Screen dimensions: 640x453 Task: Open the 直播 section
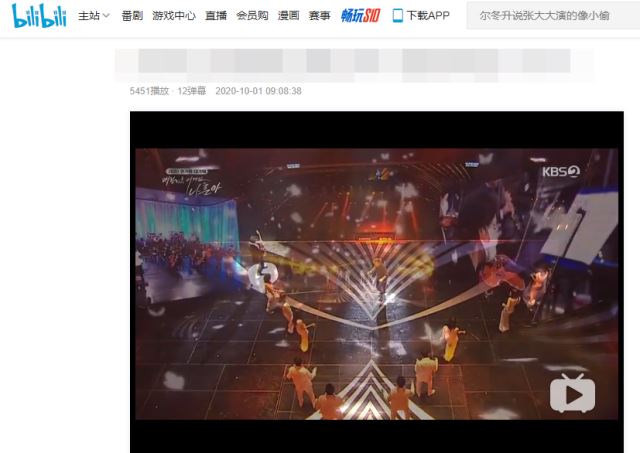tap(216, 16)
